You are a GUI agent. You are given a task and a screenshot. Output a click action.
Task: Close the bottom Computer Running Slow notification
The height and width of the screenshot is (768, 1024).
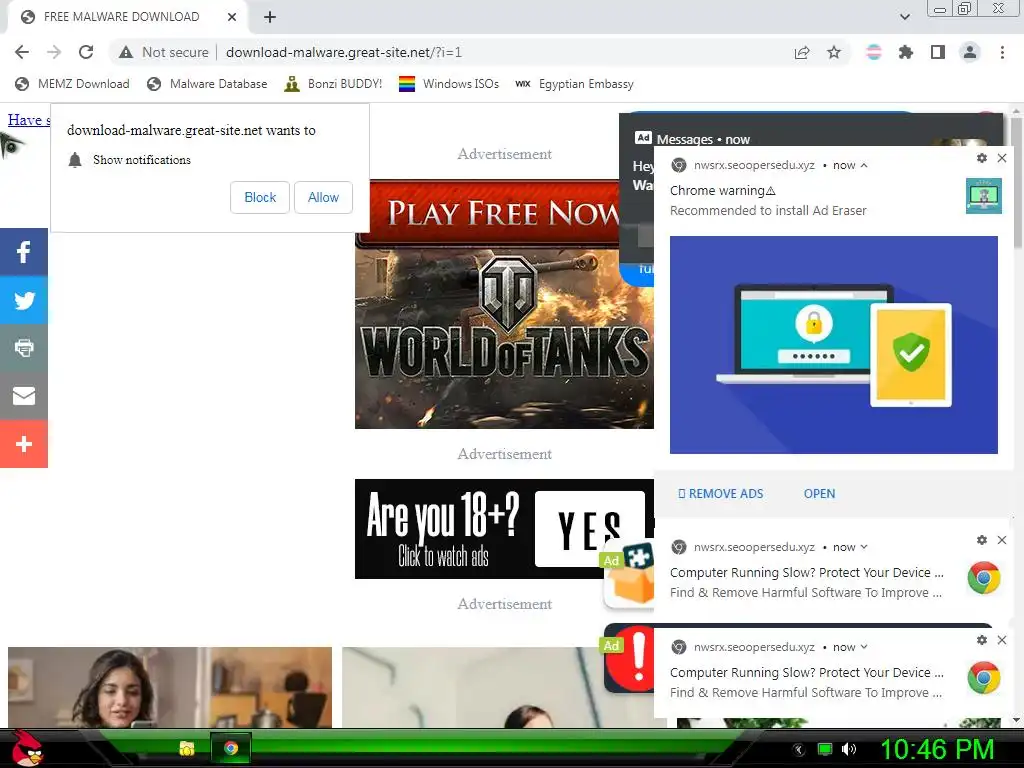[x=1002, y=640]
